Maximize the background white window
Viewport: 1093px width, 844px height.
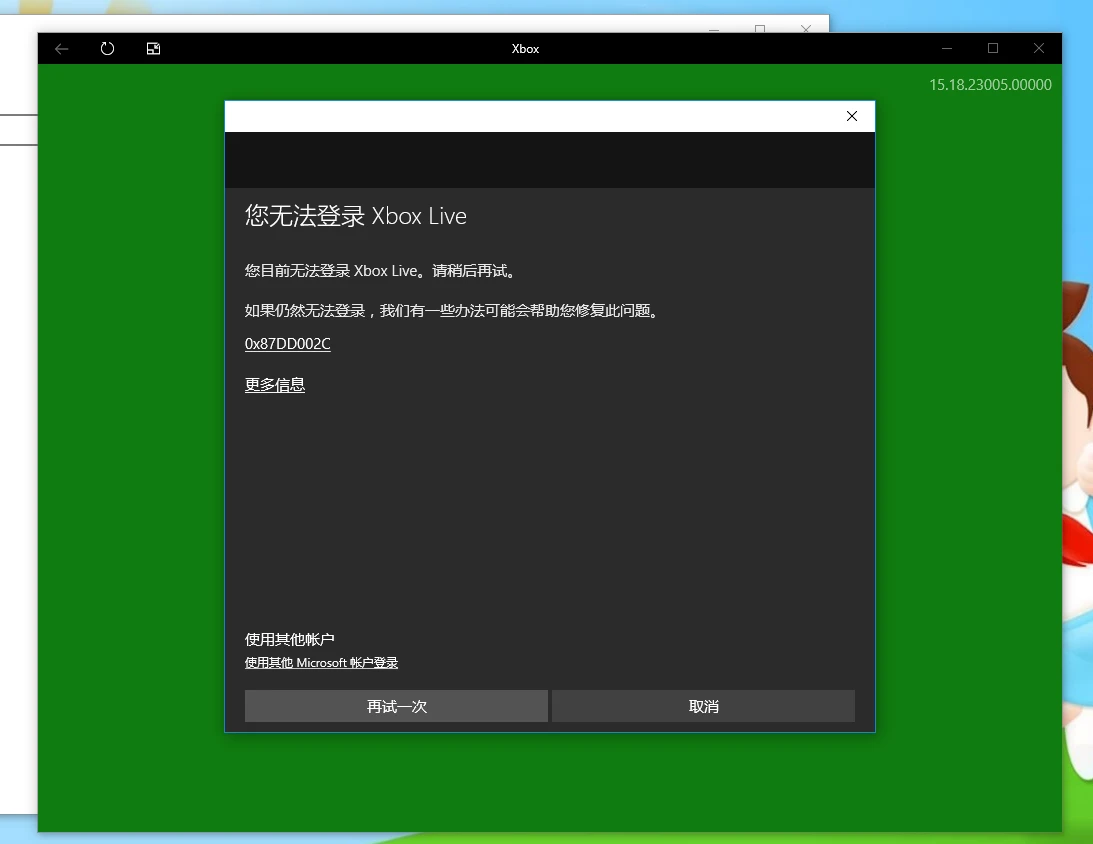click(760, 28)
